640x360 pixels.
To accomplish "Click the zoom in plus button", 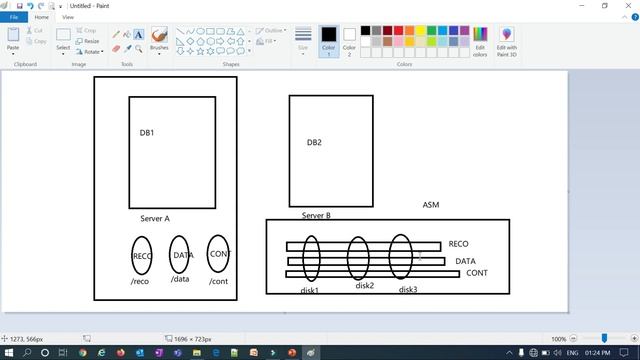I will [634, 338].
